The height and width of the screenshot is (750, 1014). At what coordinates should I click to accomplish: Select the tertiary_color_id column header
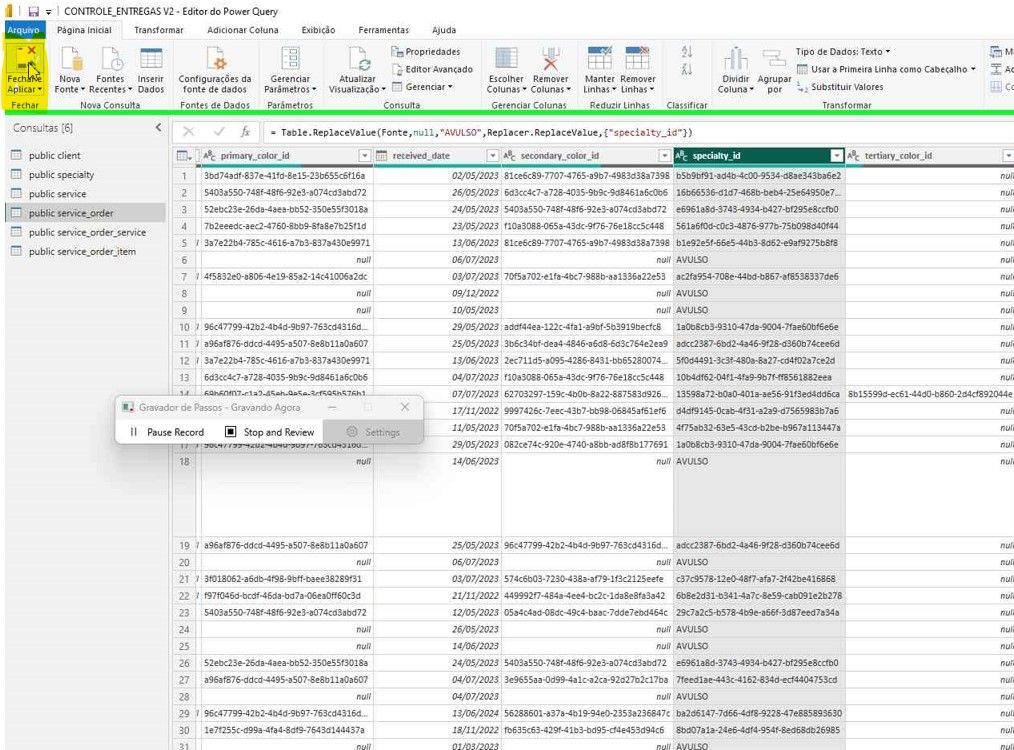tap(929, 156)
